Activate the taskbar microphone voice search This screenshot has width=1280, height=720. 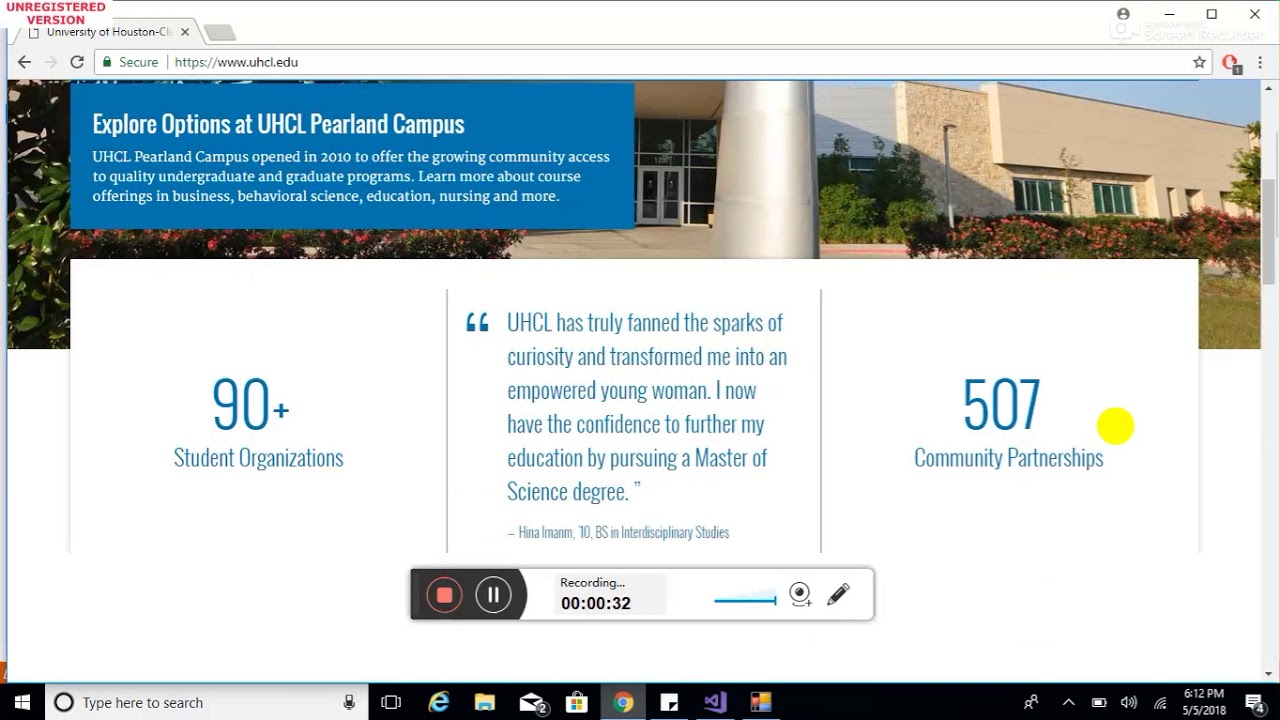pos(349,702)
